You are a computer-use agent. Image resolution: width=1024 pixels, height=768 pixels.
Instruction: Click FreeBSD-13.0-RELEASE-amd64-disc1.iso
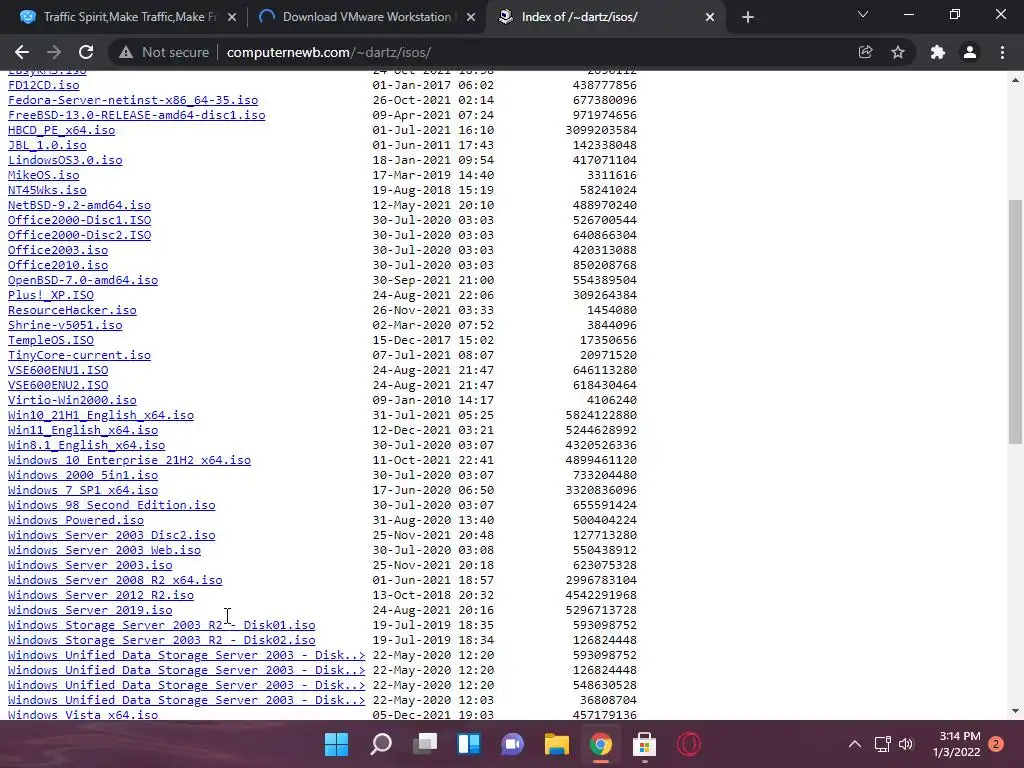[136, 115]
